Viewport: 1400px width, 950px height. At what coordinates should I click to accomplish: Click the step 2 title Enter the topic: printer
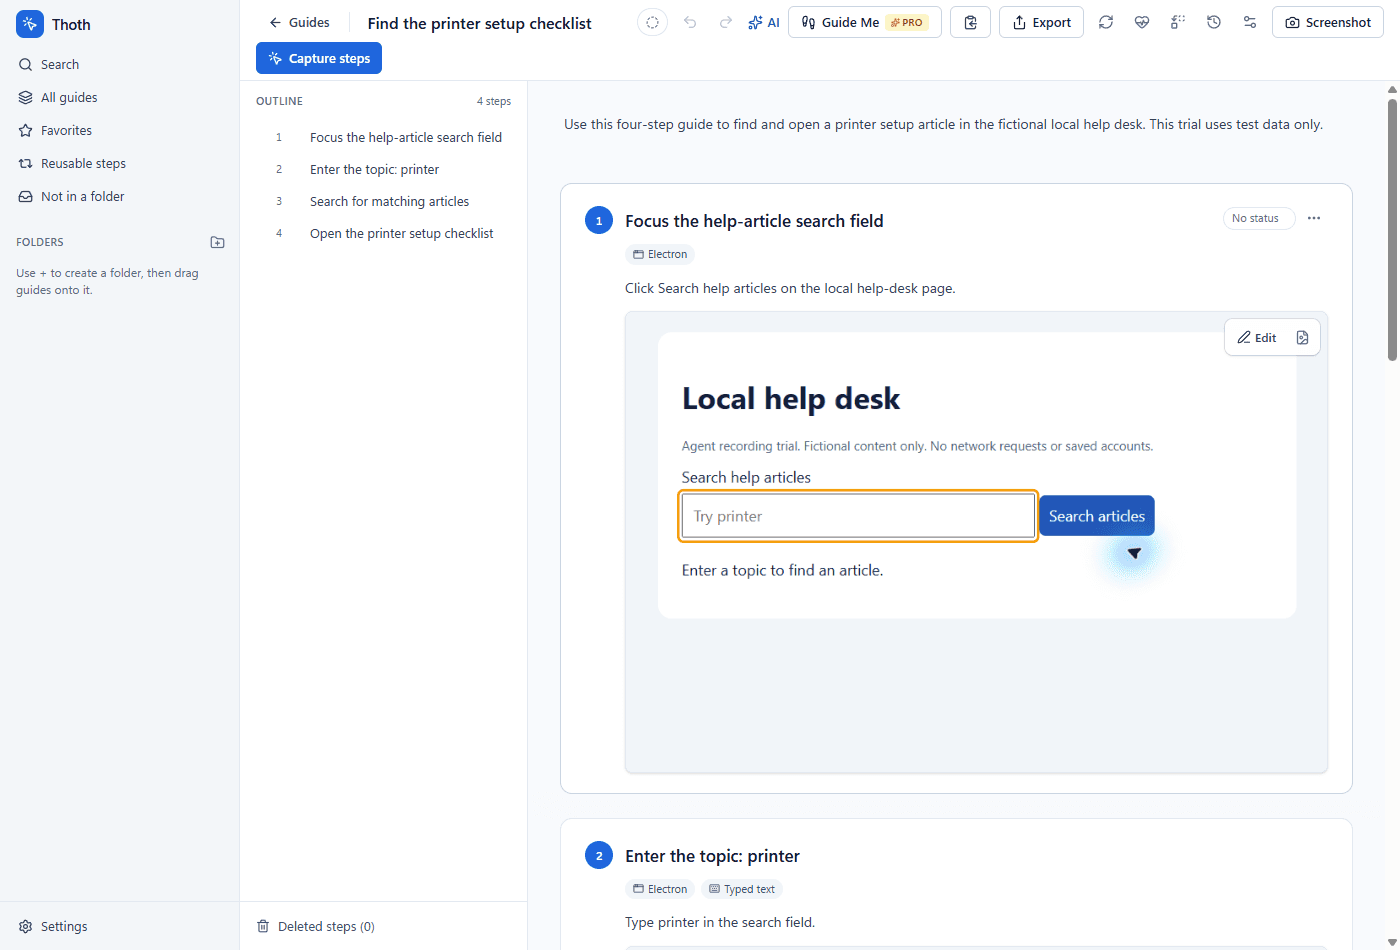pyautogui.click(x=712, y=856)
